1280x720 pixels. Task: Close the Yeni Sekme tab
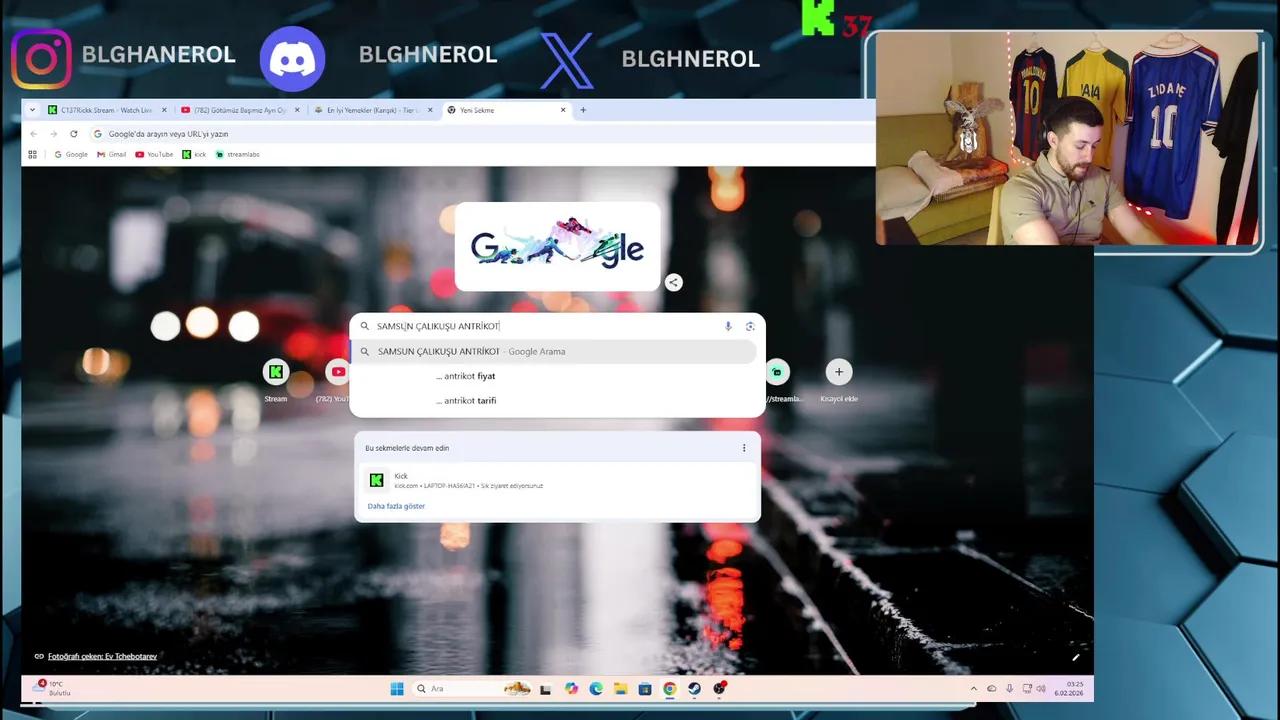563,110
